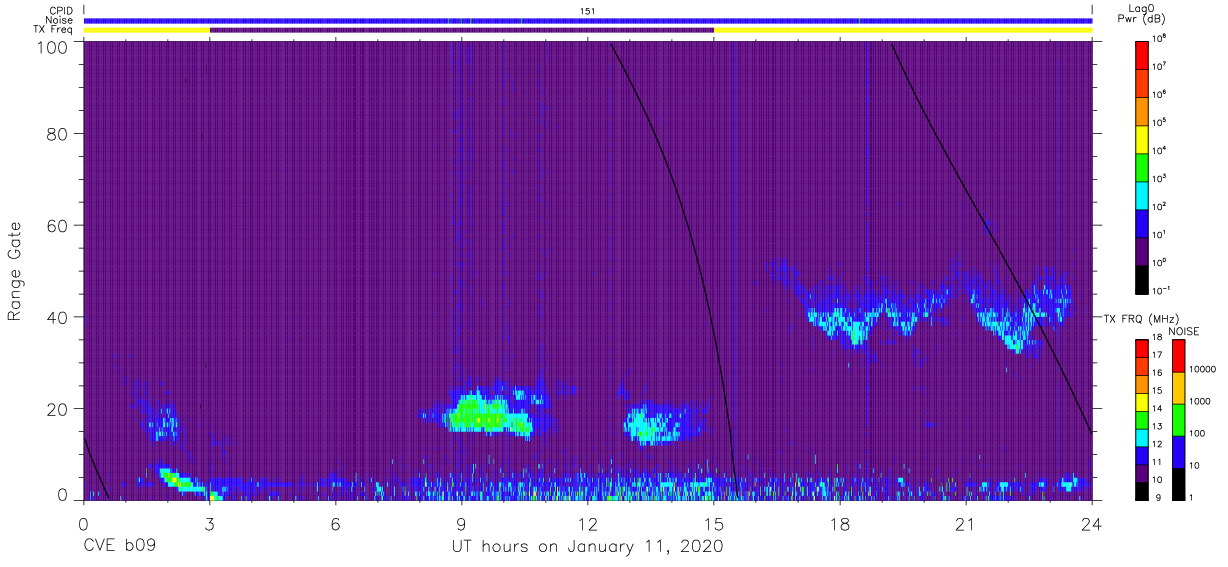The height and width of the screenshot is (567, 1228).
Task: Pick the red top segment of TX FRQ colorbar
Action: coord(1141,349)
